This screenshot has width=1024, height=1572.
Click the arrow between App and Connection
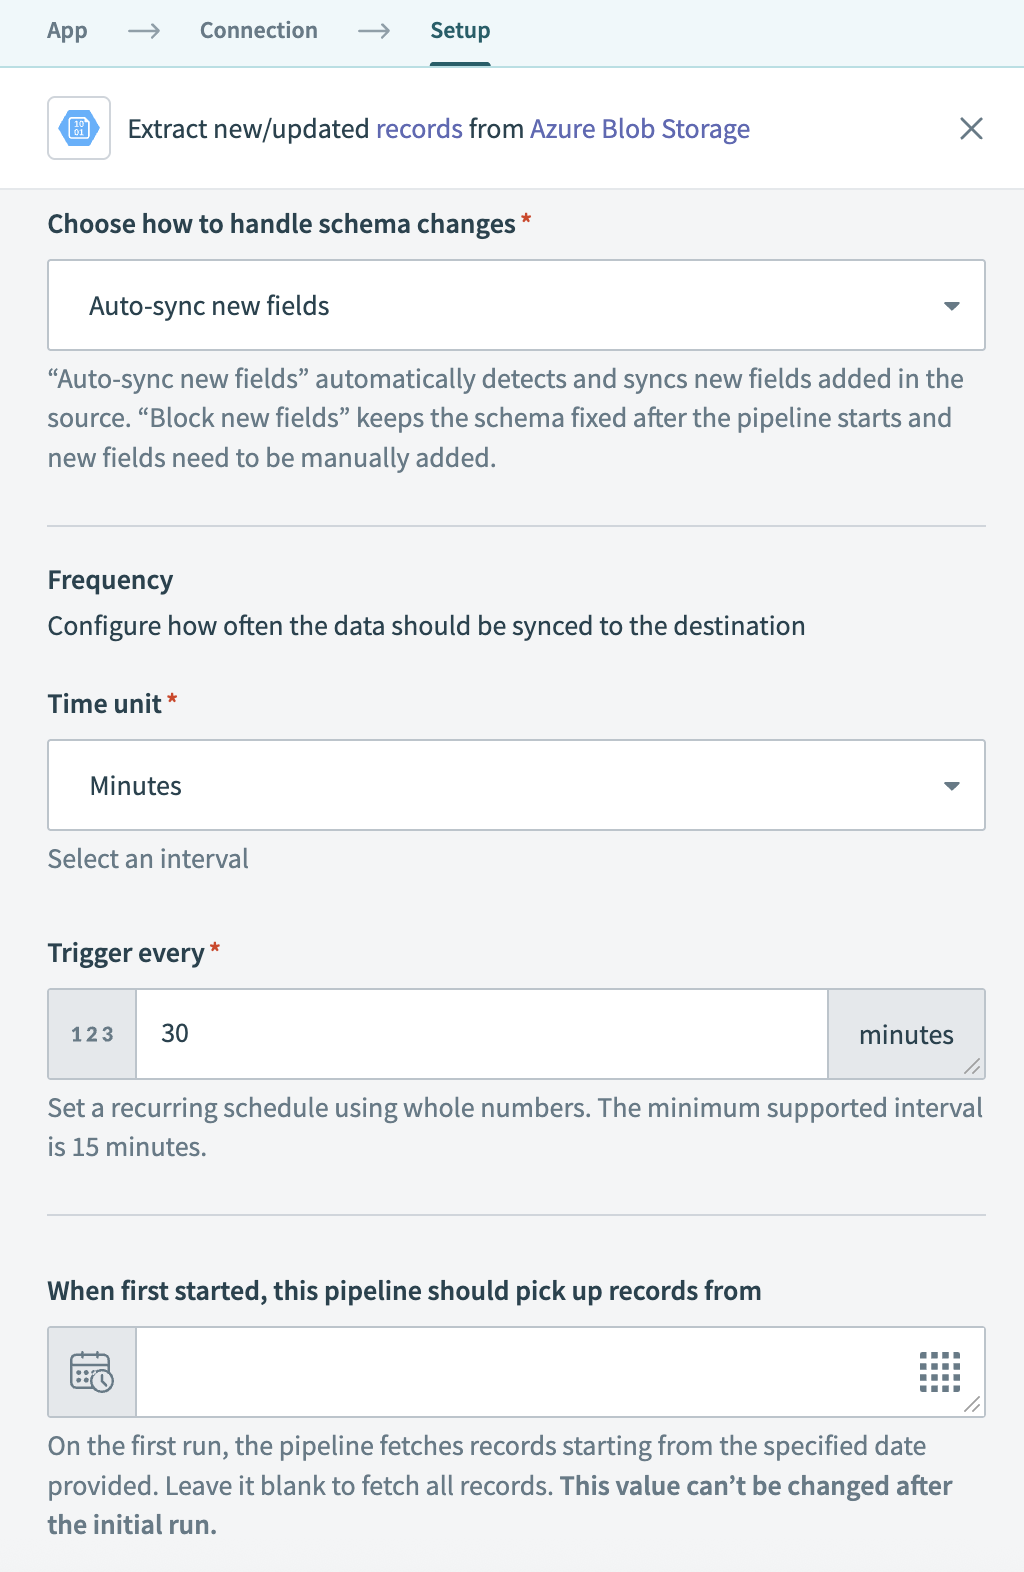146,30
